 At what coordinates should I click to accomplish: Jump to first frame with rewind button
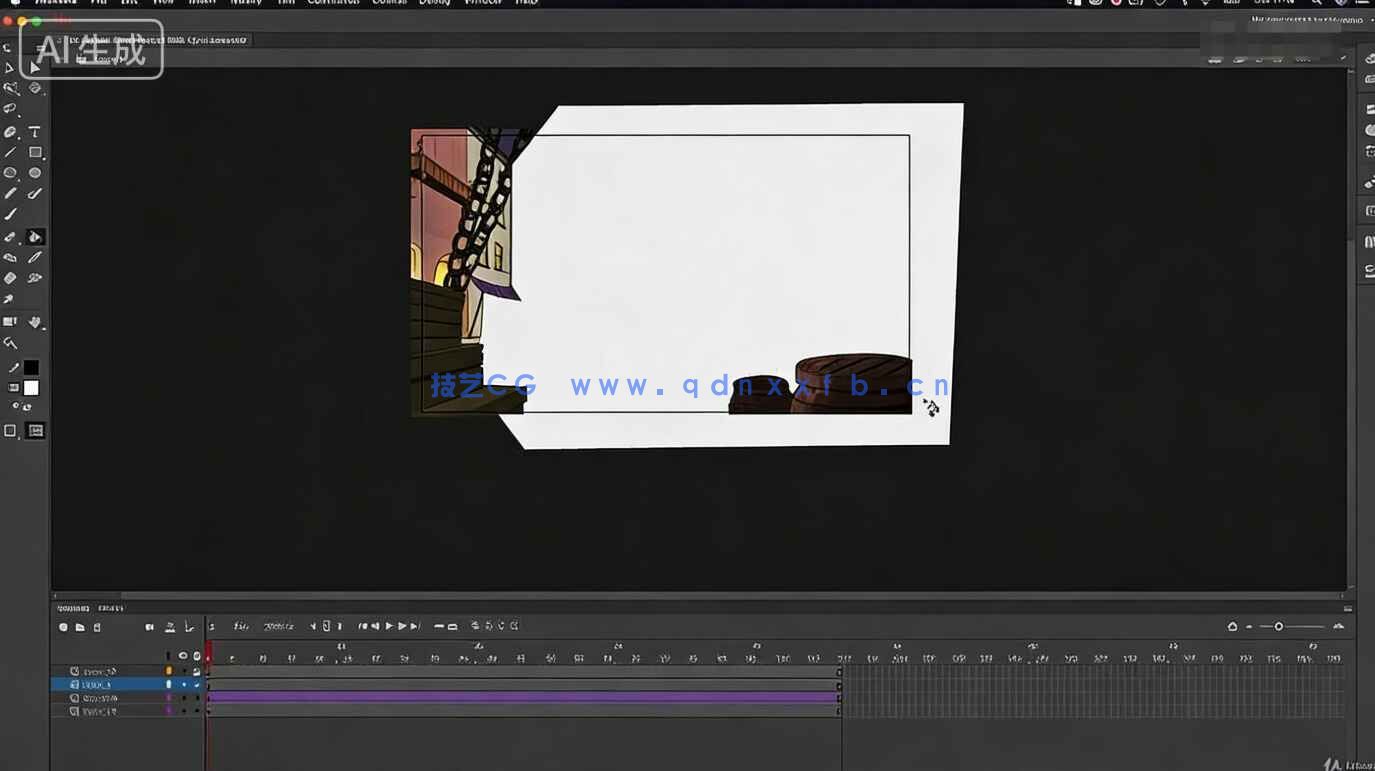coord(363,625)
